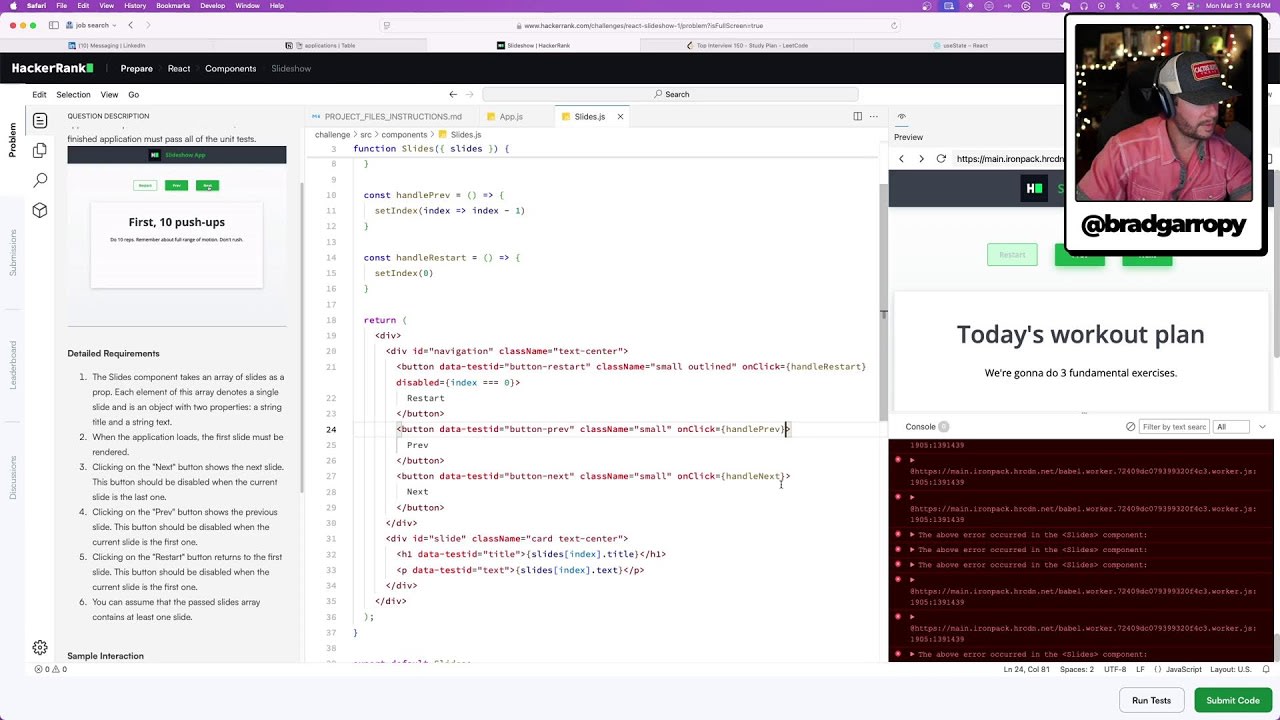The image size is (1280, 720).
Task: Click the Restart button in the preview
Action: 1012,255
